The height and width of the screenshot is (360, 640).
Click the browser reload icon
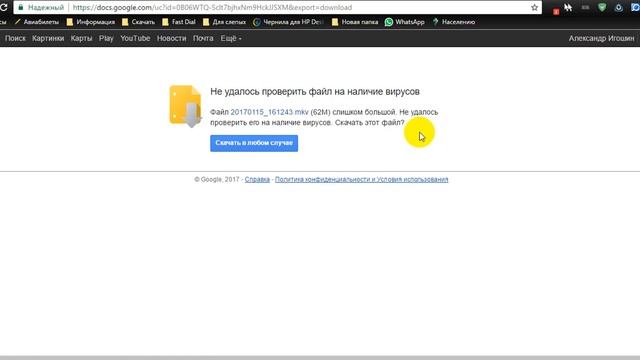point(4,7)
